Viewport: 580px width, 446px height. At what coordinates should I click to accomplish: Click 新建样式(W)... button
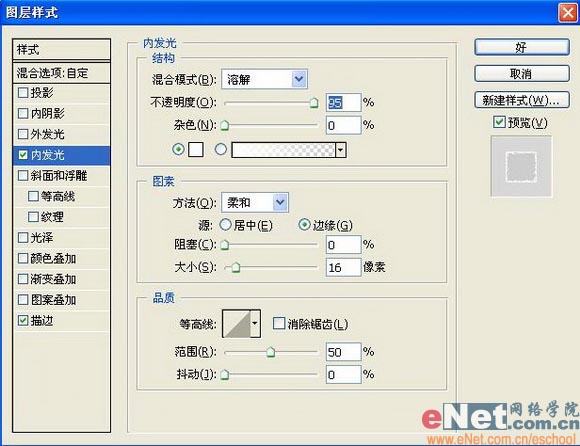tap(522, 100)
